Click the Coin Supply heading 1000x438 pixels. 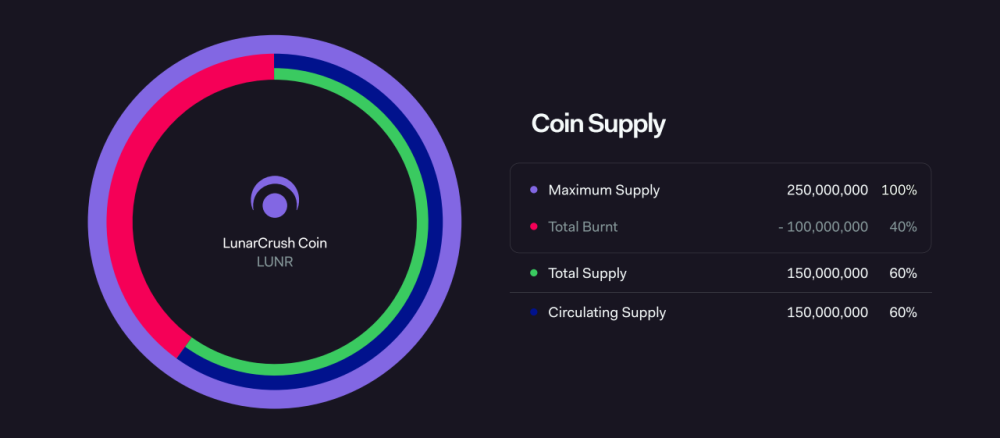[x=598, y=124]
